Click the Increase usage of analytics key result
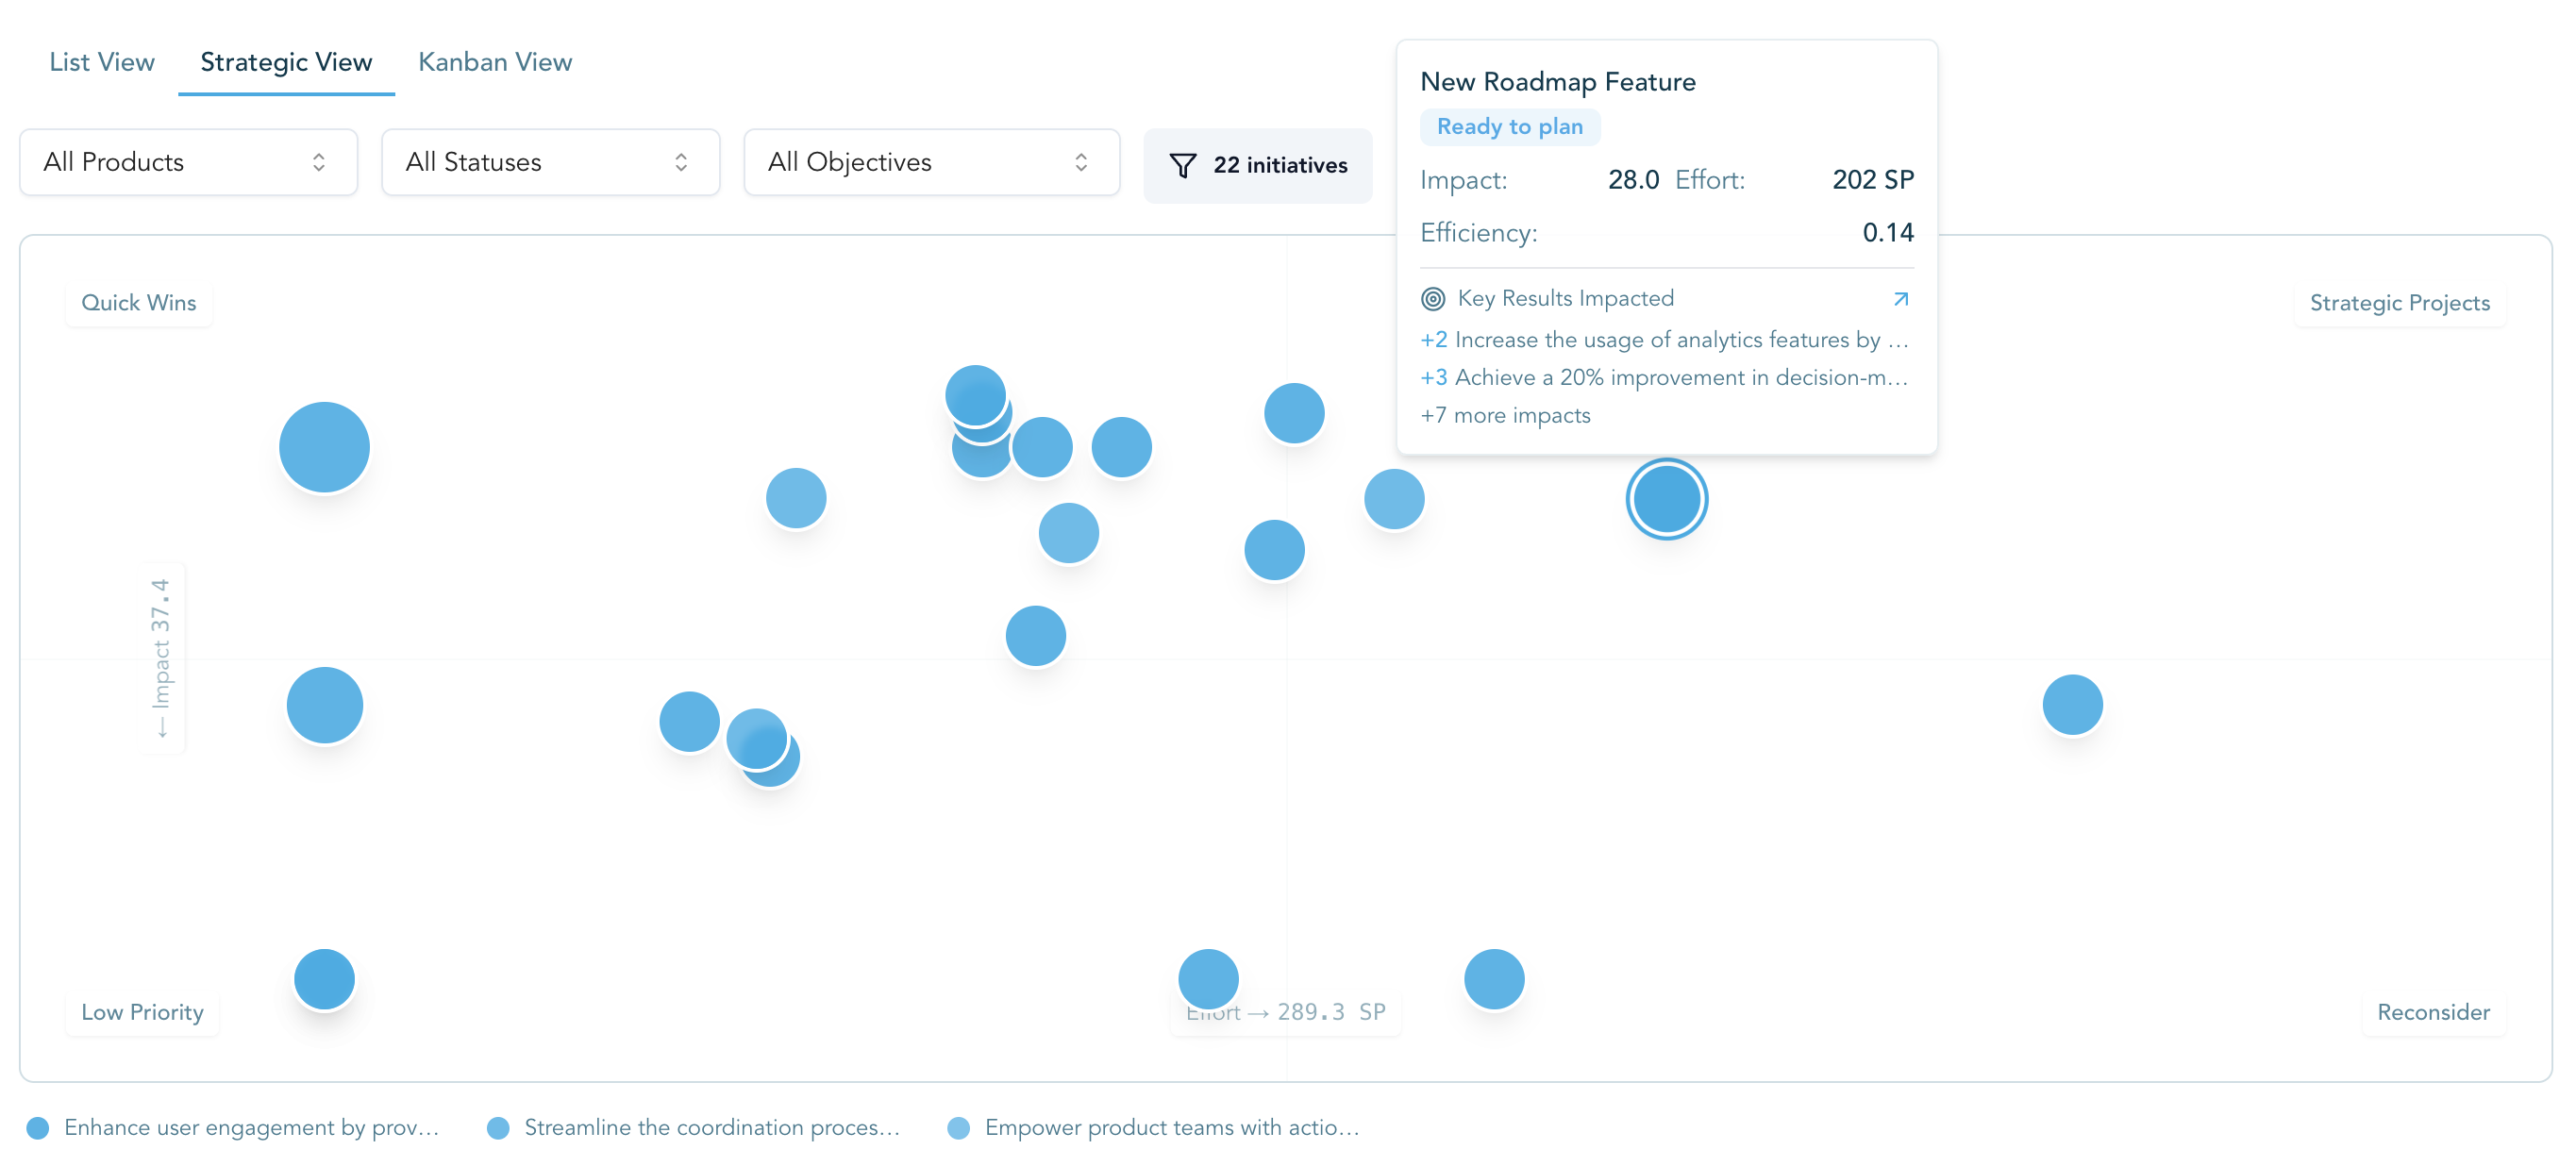Viewport: 2576px width, 1166px height. click(x=1664, y=340)
